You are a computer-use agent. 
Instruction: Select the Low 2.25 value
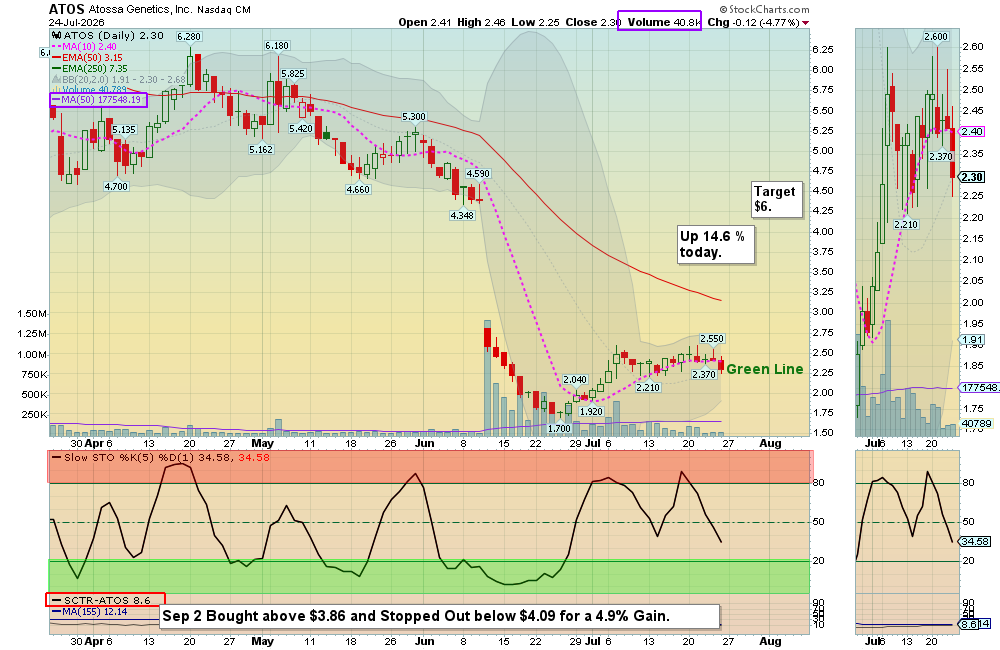coord(535,22)
